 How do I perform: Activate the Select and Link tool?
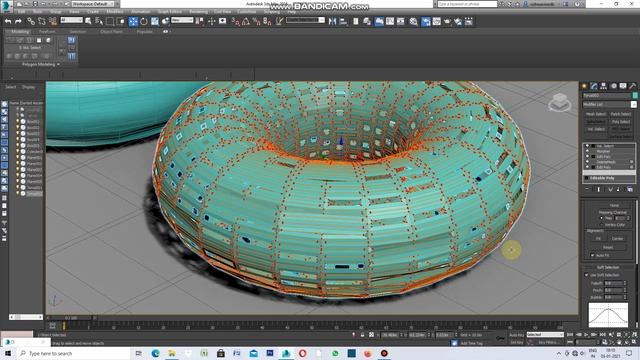[31, 21]
